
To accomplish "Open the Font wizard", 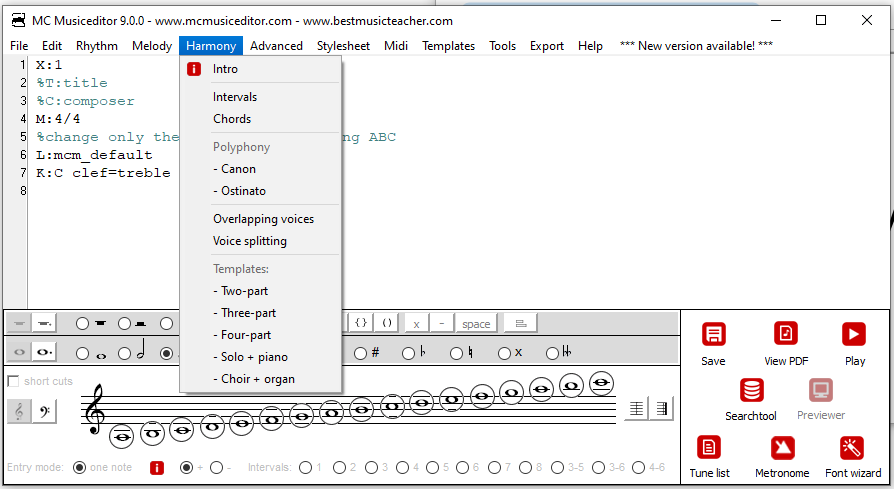I will tap(852, 448).
